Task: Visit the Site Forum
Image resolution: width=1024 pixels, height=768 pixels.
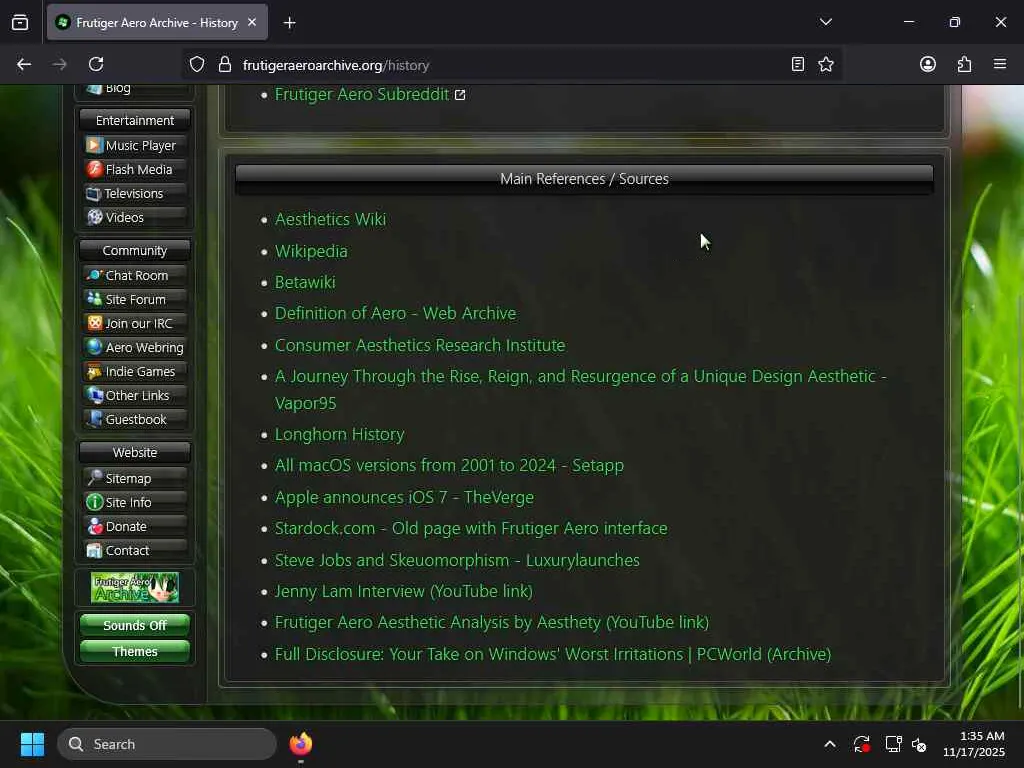Action: tap(135, 299)
